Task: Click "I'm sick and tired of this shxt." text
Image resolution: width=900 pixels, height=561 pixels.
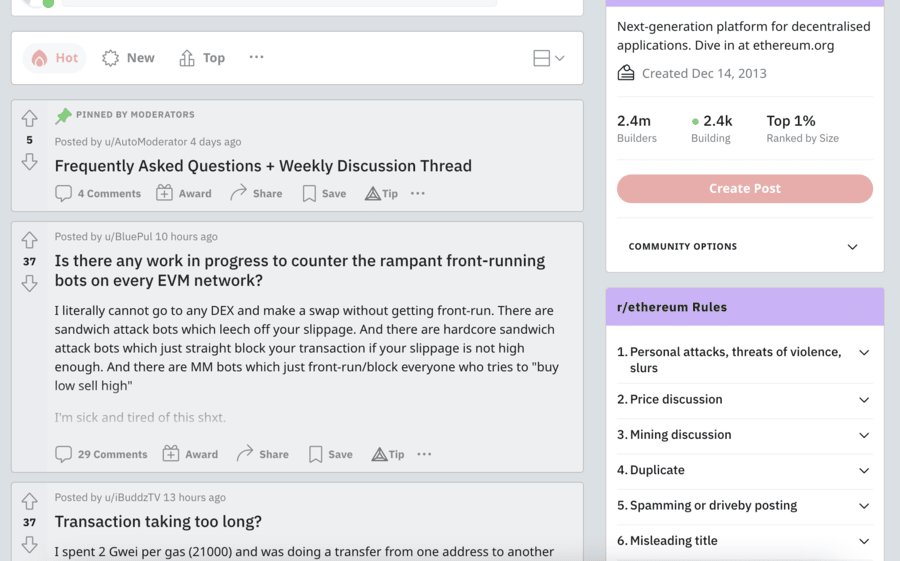Action: point(140,417)
